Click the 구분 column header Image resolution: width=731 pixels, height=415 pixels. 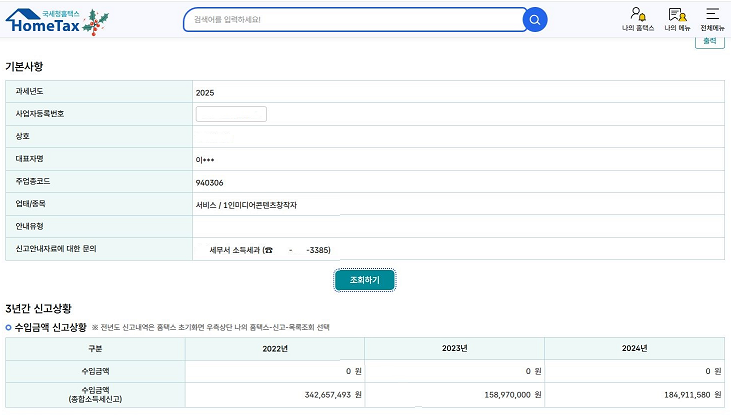(95, 349)
